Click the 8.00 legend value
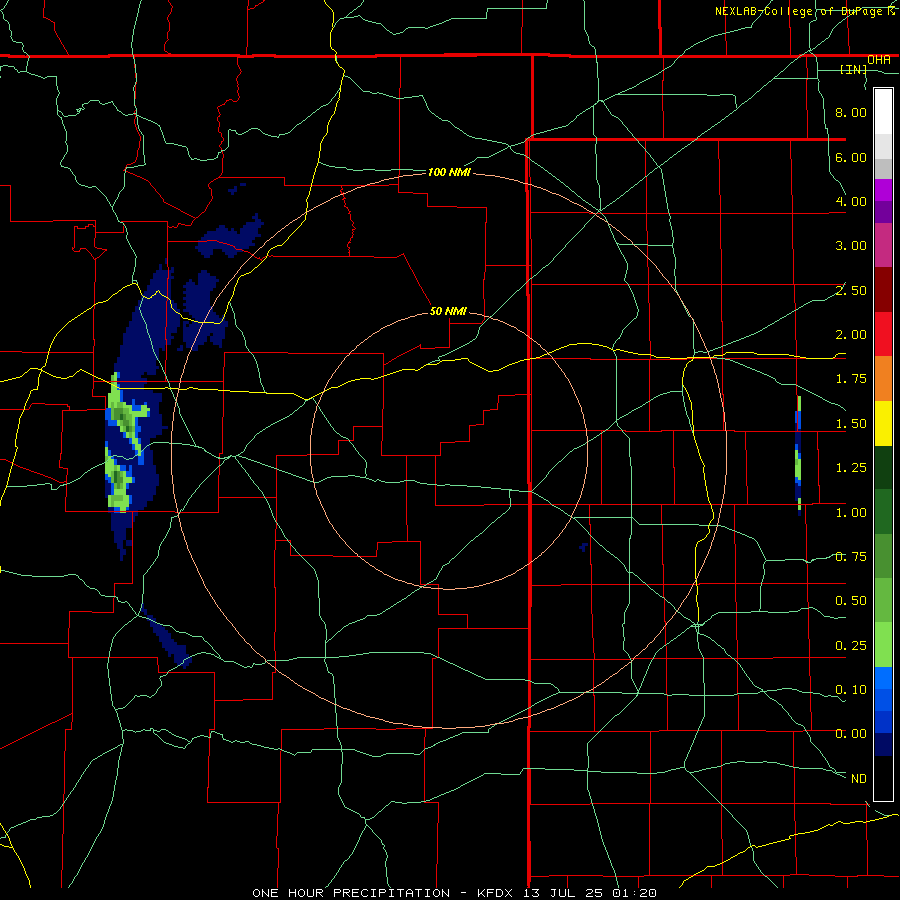 coord(851,112)
